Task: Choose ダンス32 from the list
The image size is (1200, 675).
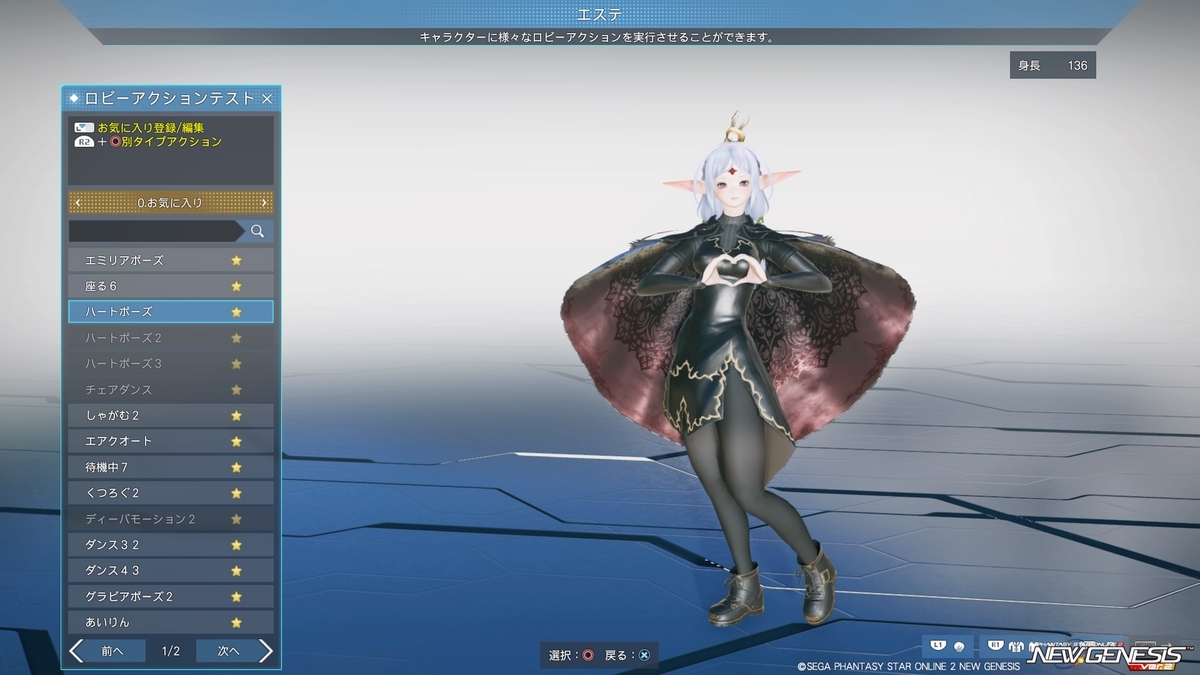Action: tap(170, 545)
